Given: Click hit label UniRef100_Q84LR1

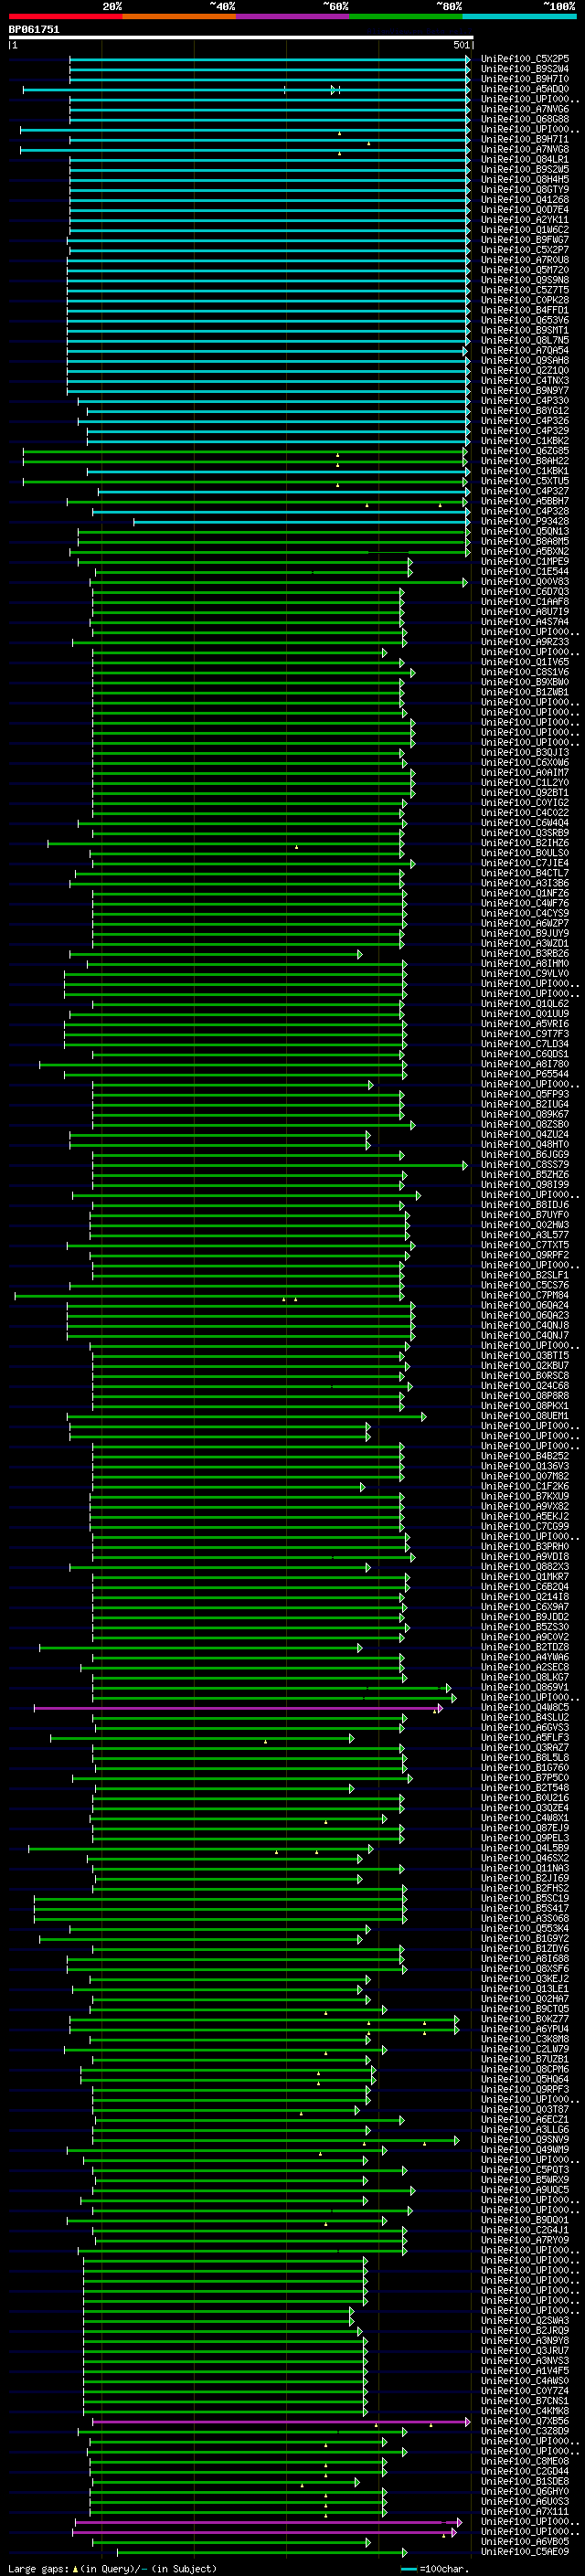Looking at the screenshot, I should tap(525, 159).
